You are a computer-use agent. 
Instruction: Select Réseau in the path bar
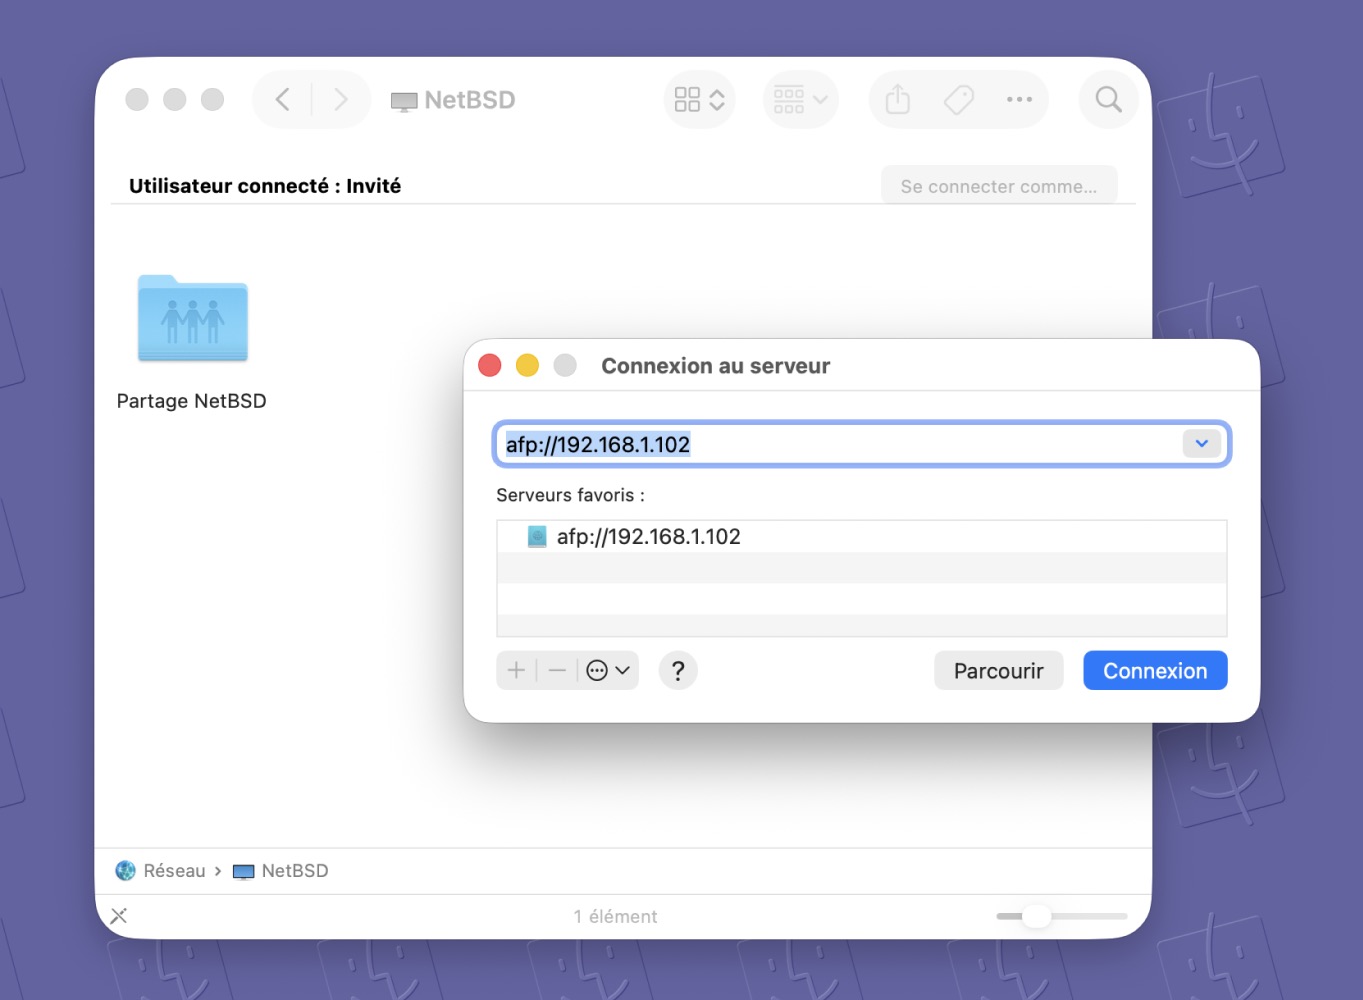[x=174, y=870]
